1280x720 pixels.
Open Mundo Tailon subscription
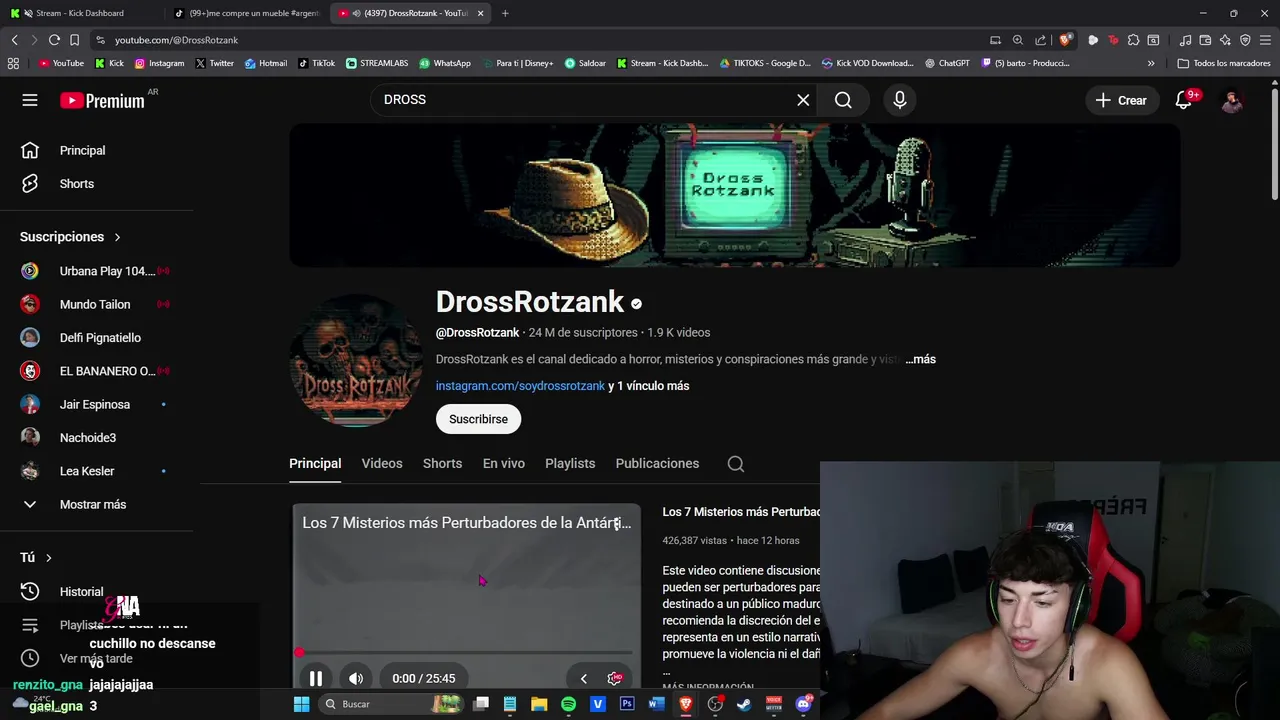97,304
